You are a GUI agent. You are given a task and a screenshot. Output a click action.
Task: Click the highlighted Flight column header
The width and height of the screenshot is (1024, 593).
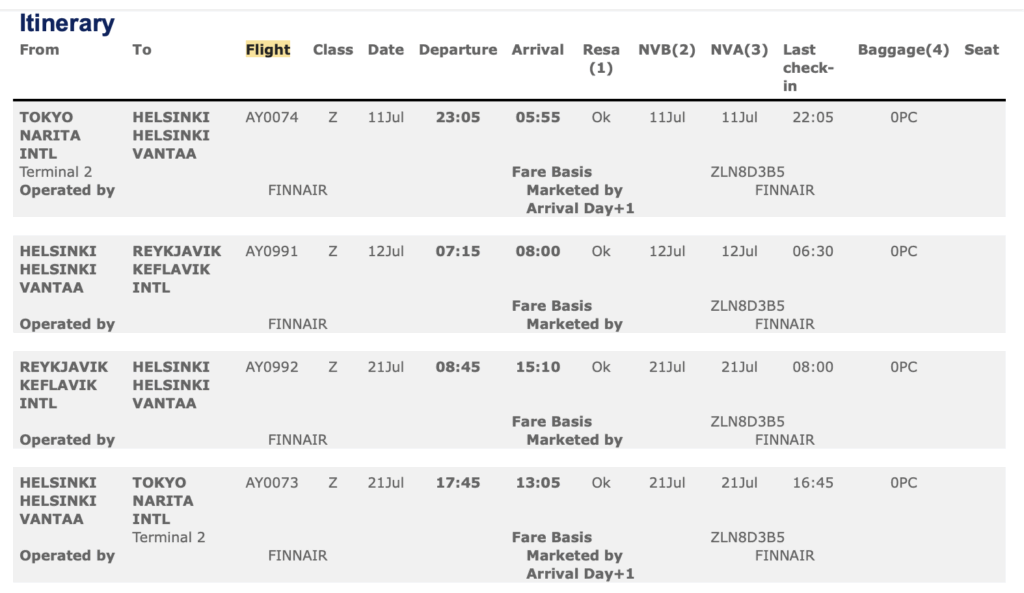268,50
